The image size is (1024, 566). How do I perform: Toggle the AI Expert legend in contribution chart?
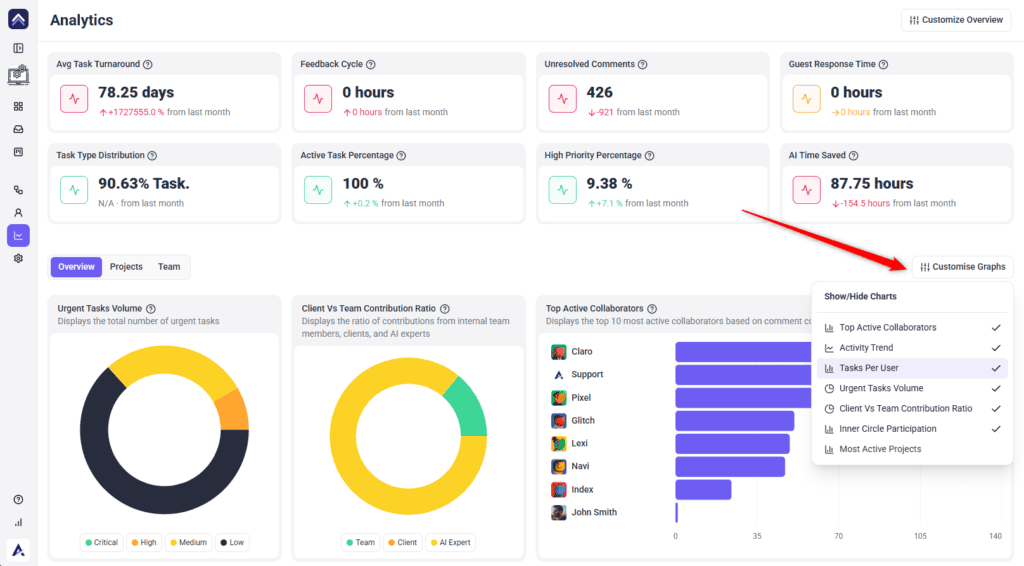451,542
